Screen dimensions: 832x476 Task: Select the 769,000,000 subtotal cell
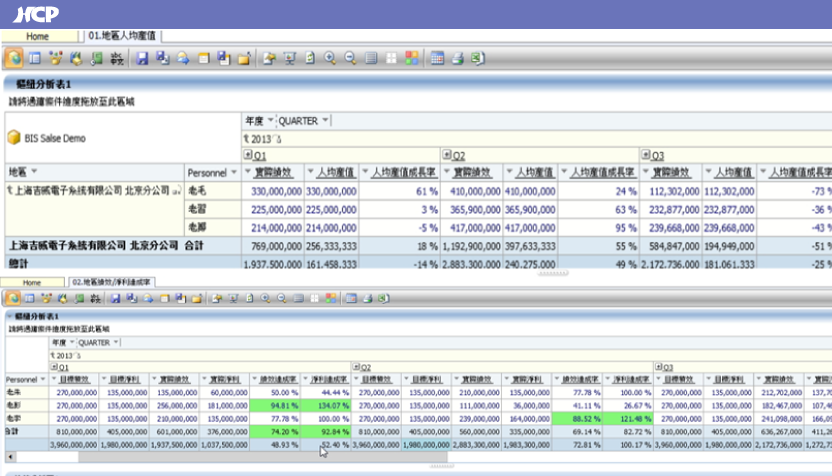(x=273, y=246)
